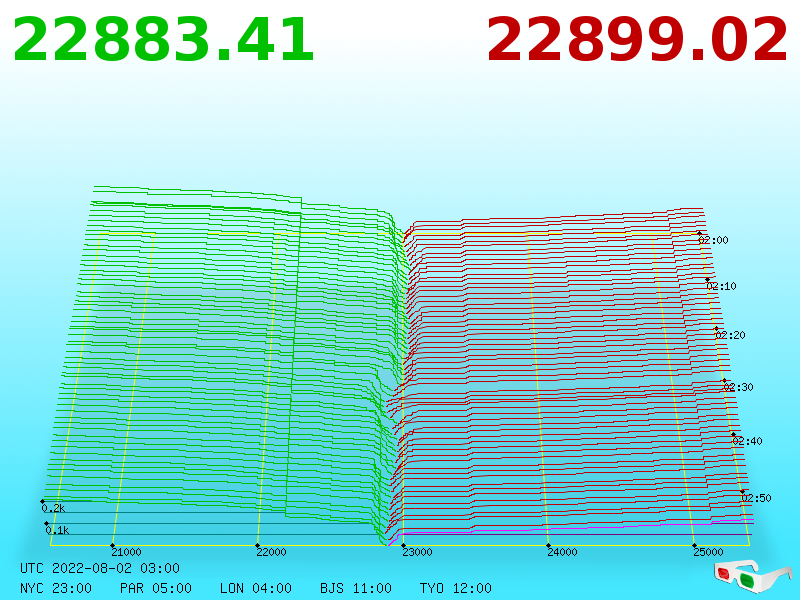Select the green bid price 22883.41
The height and width of the screenshot is (600, 800).
coord(163,40)
